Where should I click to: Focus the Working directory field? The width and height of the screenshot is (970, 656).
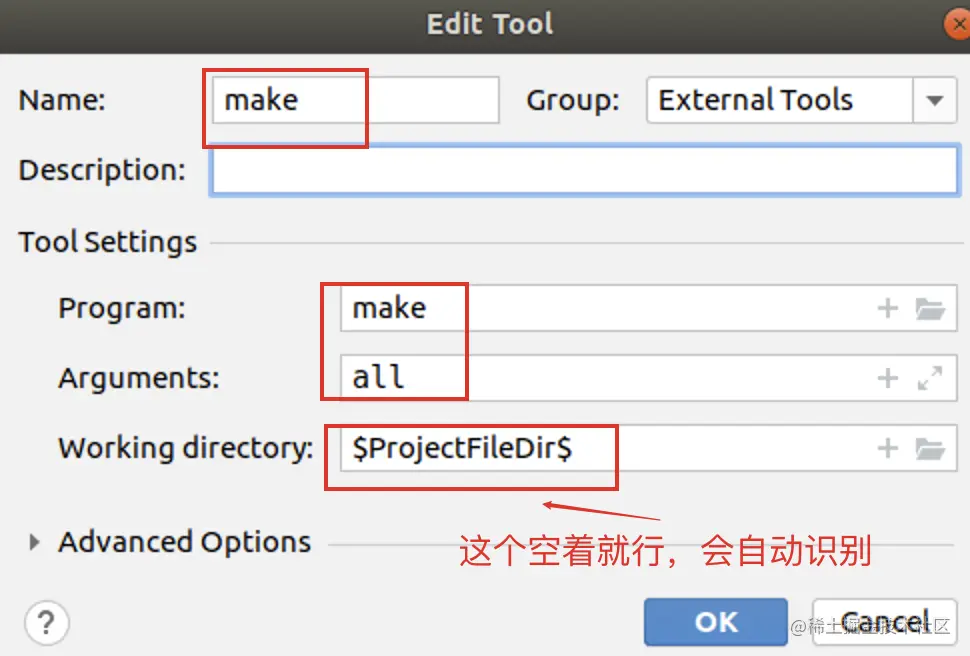pos(648,448)
